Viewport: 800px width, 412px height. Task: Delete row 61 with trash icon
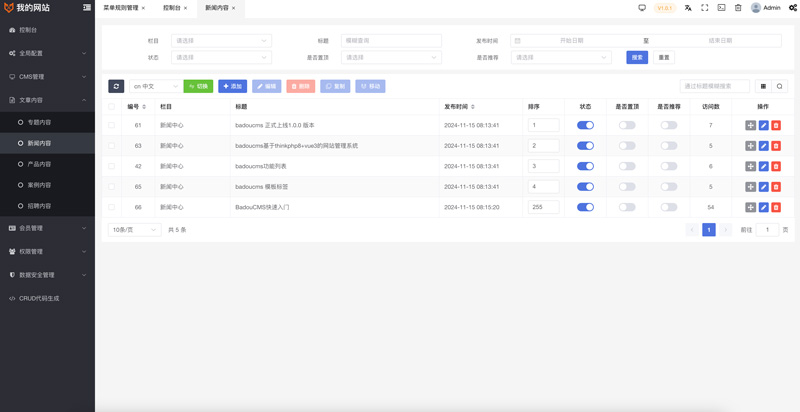coord(776,125)
